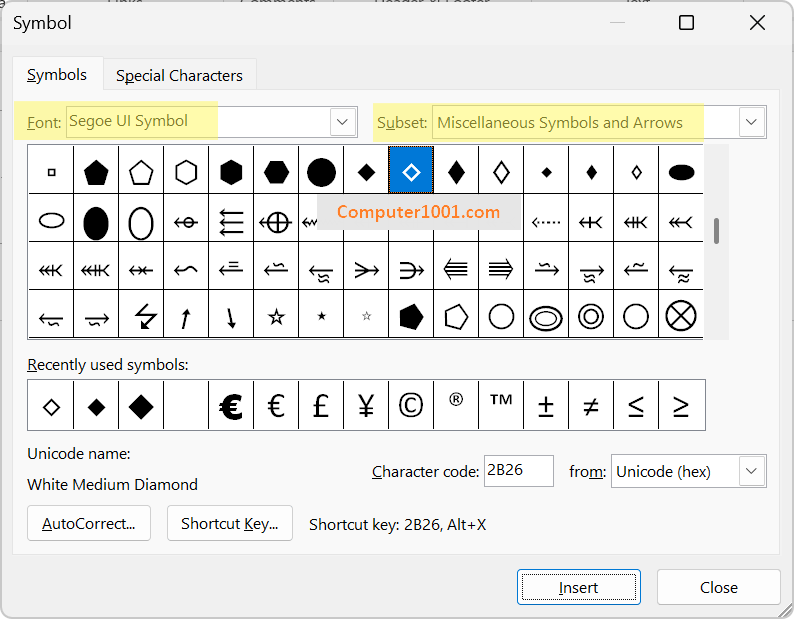This screenshot has height=619, width=794.
Task: Select the white vertical ellipse symbol
Action: [x=141, y=221]
